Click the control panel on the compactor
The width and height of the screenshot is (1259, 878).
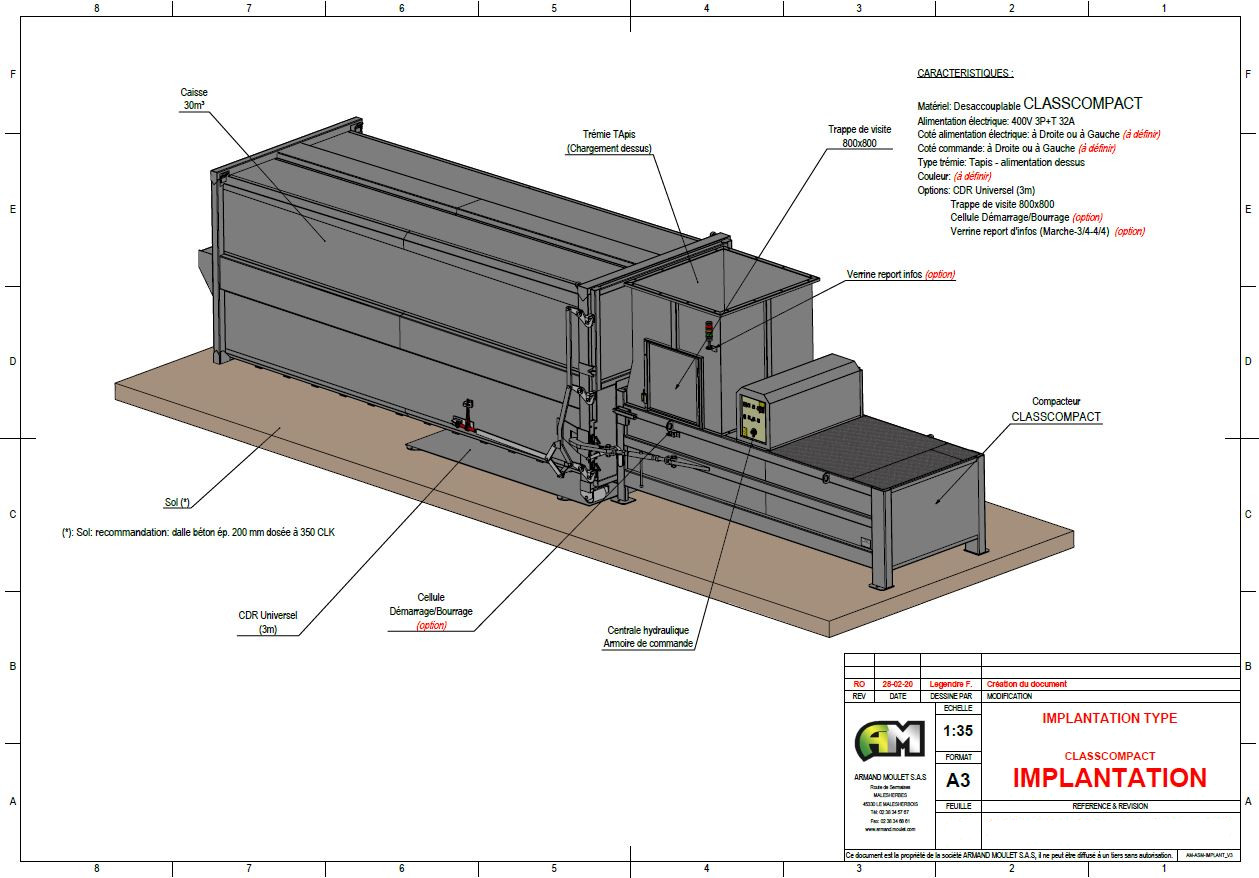click(x=753, y=418)
